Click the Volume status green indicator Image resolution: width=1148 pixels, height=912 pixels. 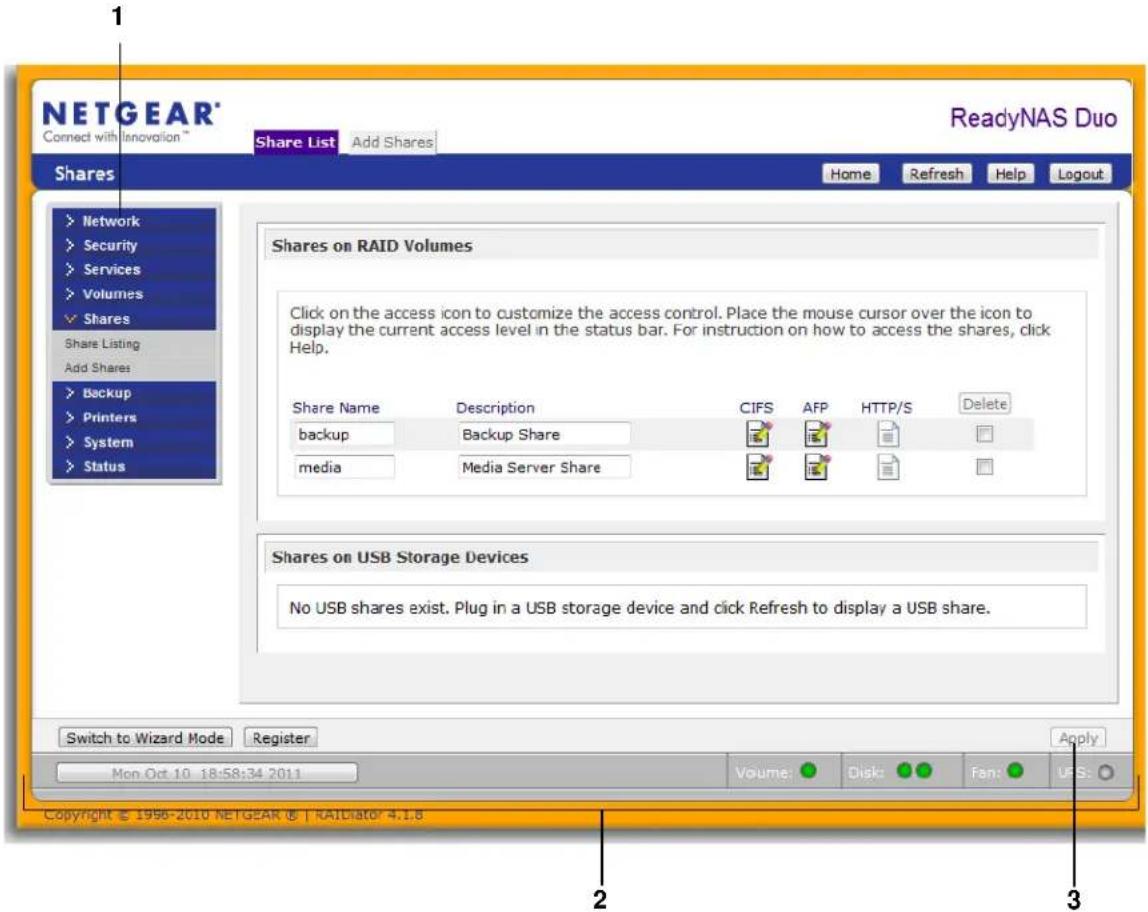(808, 771)
